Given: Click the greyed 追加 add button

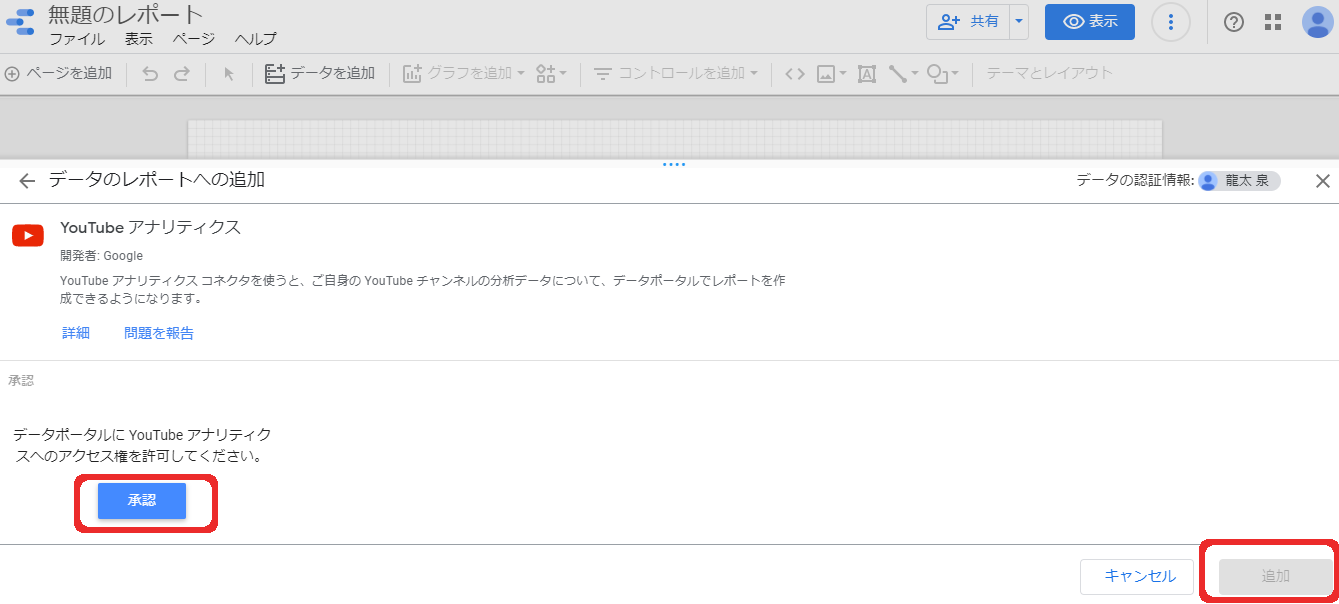Looking at the screenshot, I should [x=1275, y=576].
